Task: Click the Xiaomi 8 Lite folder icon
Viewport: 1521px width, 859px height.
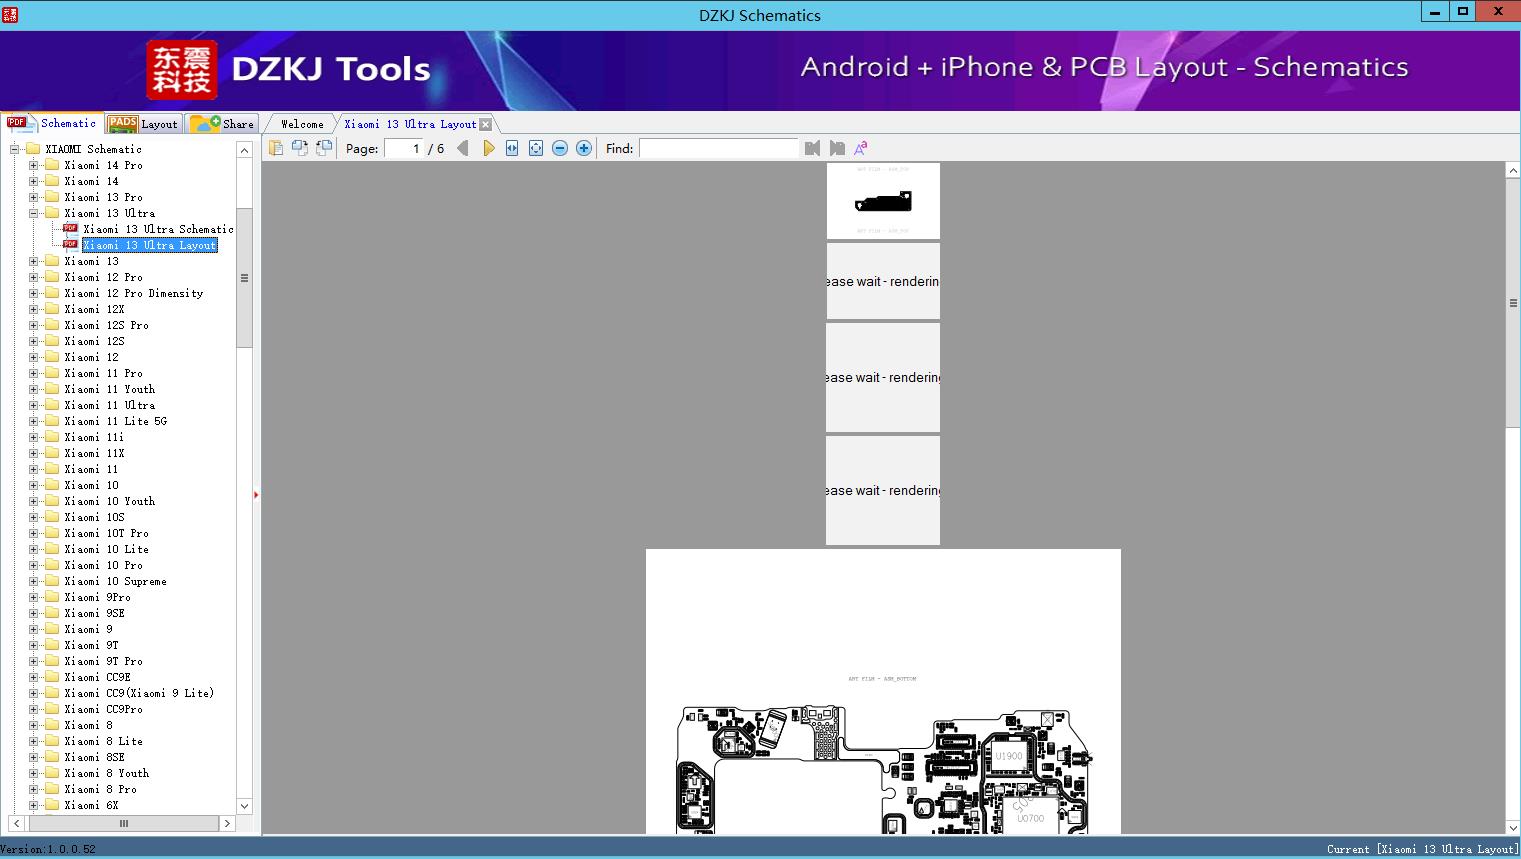Action: pos(52,741)
